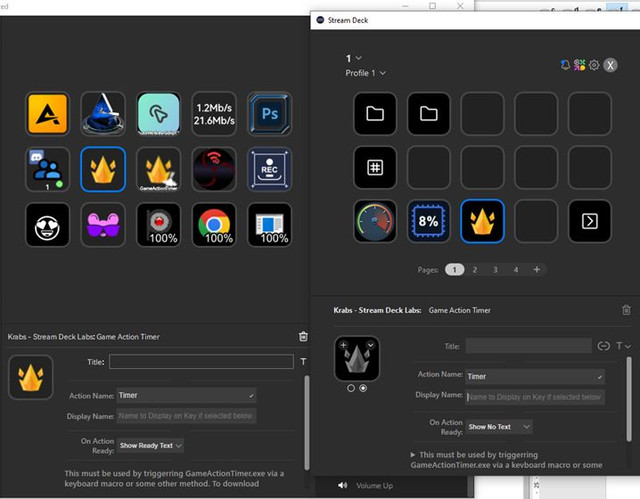This screenshot has height=499, width=640.
Task: Add a new page with plus button
Action: point(536,269)
